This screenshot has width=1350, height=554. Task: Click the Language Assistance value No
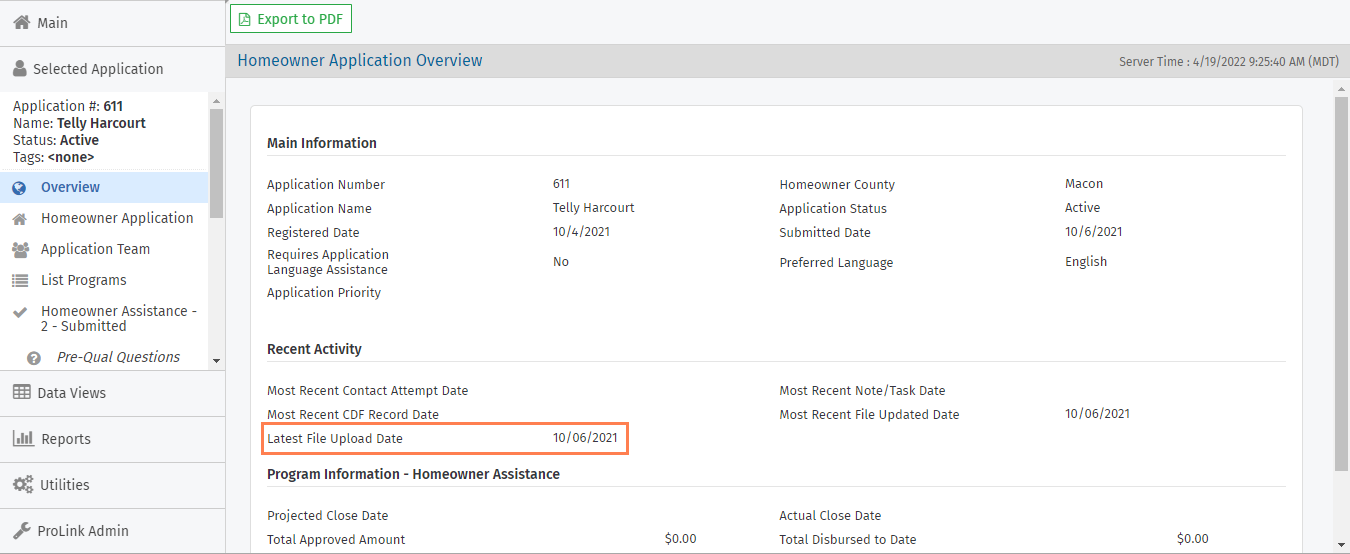[560, 262]
